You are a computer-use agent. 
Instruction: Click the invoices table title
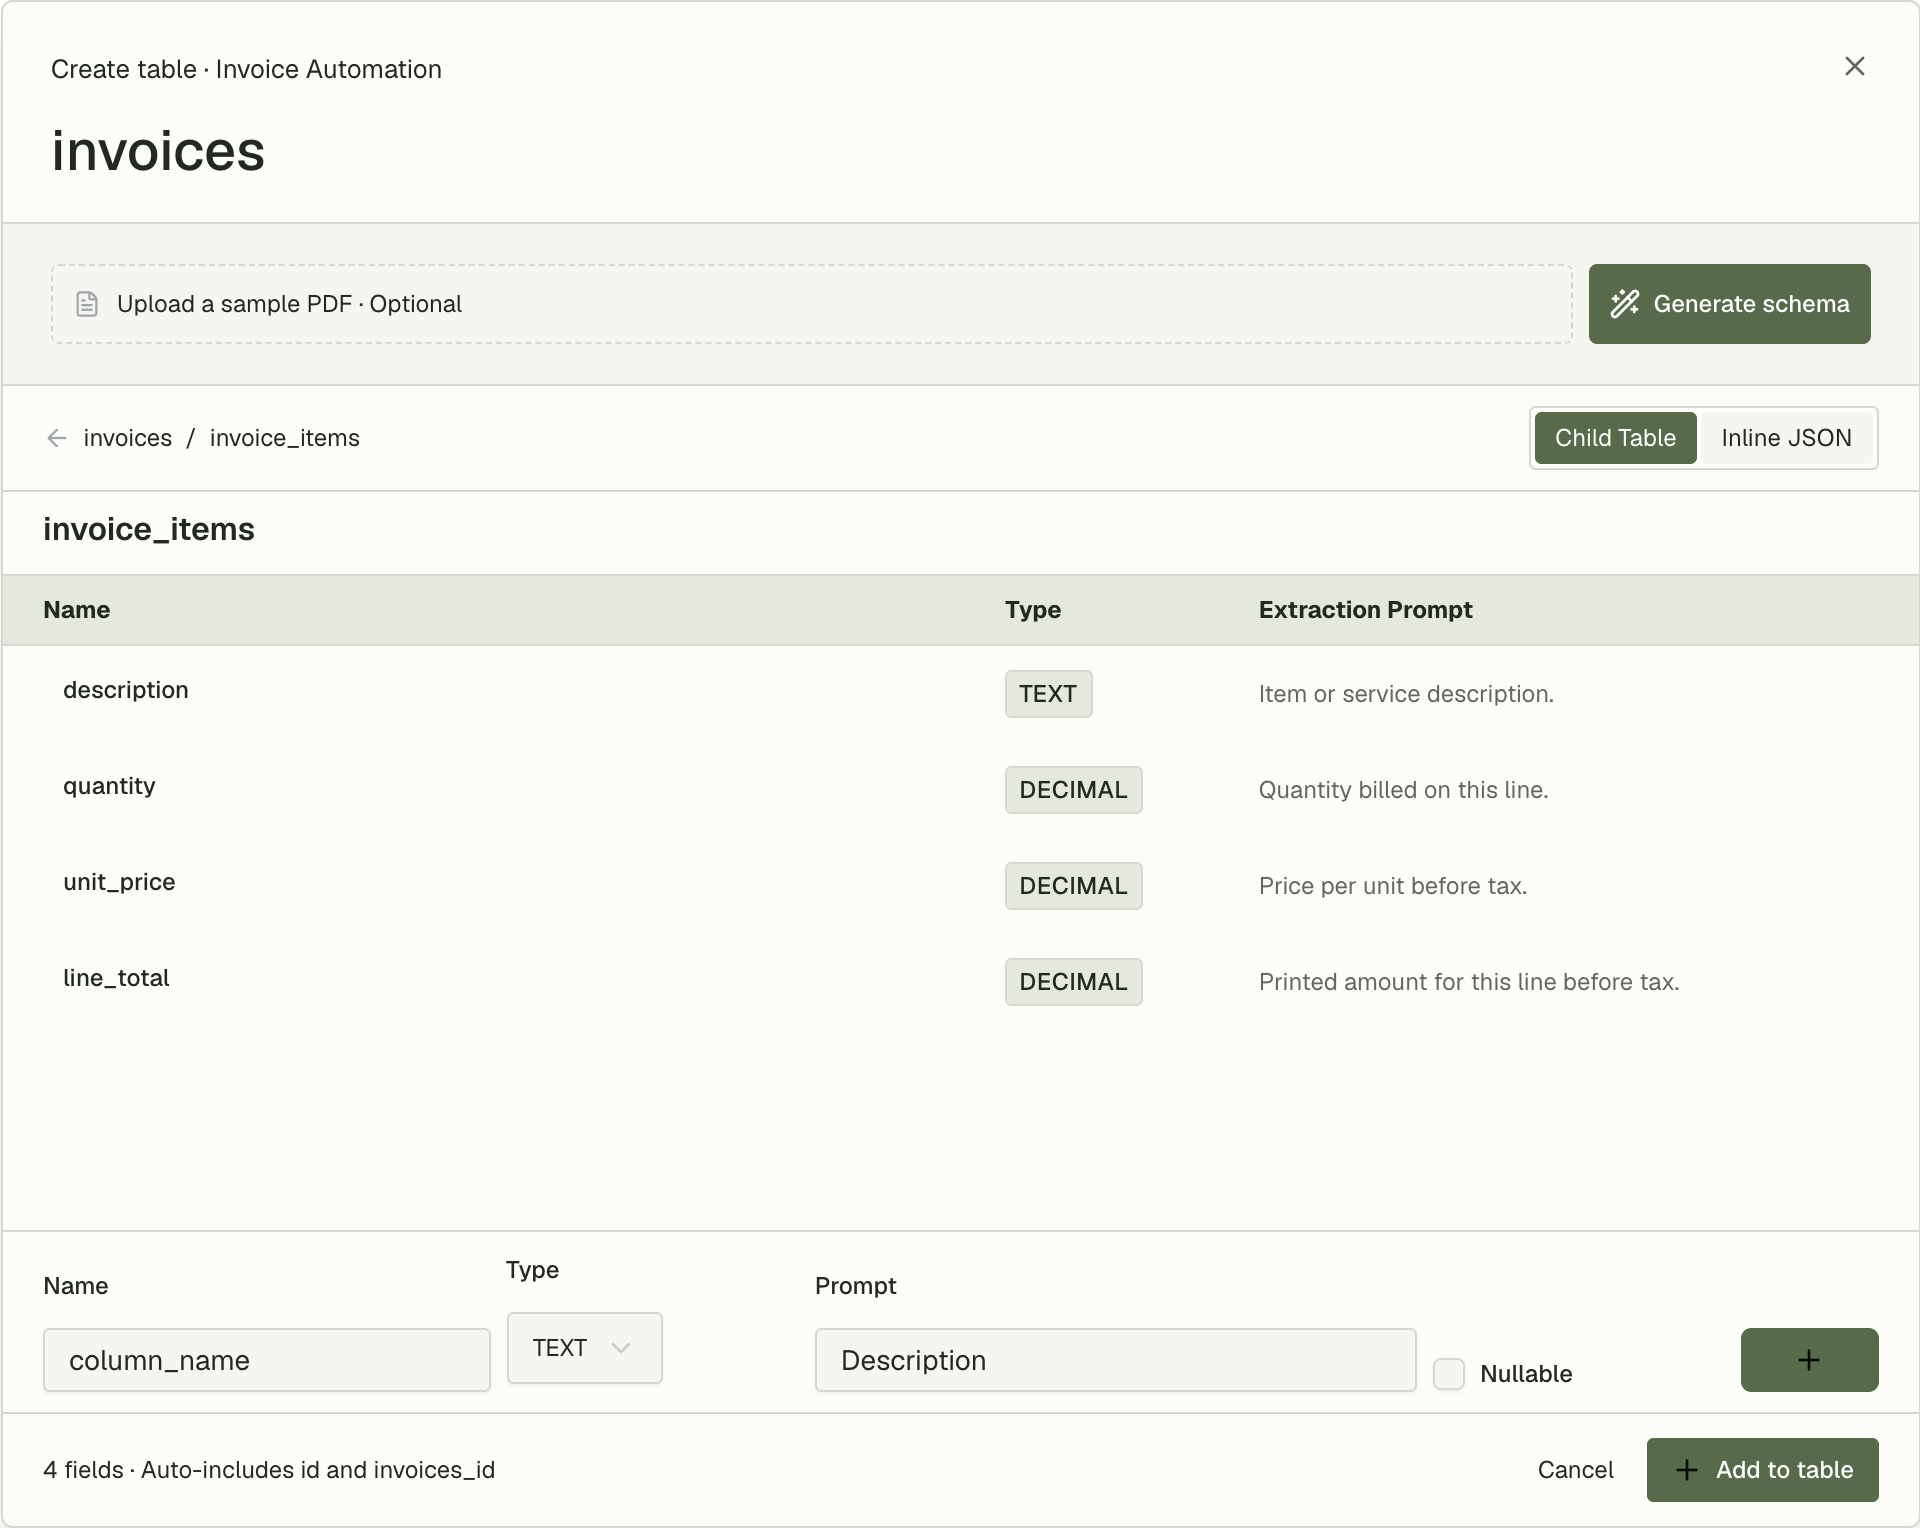(x=158, y=151)
